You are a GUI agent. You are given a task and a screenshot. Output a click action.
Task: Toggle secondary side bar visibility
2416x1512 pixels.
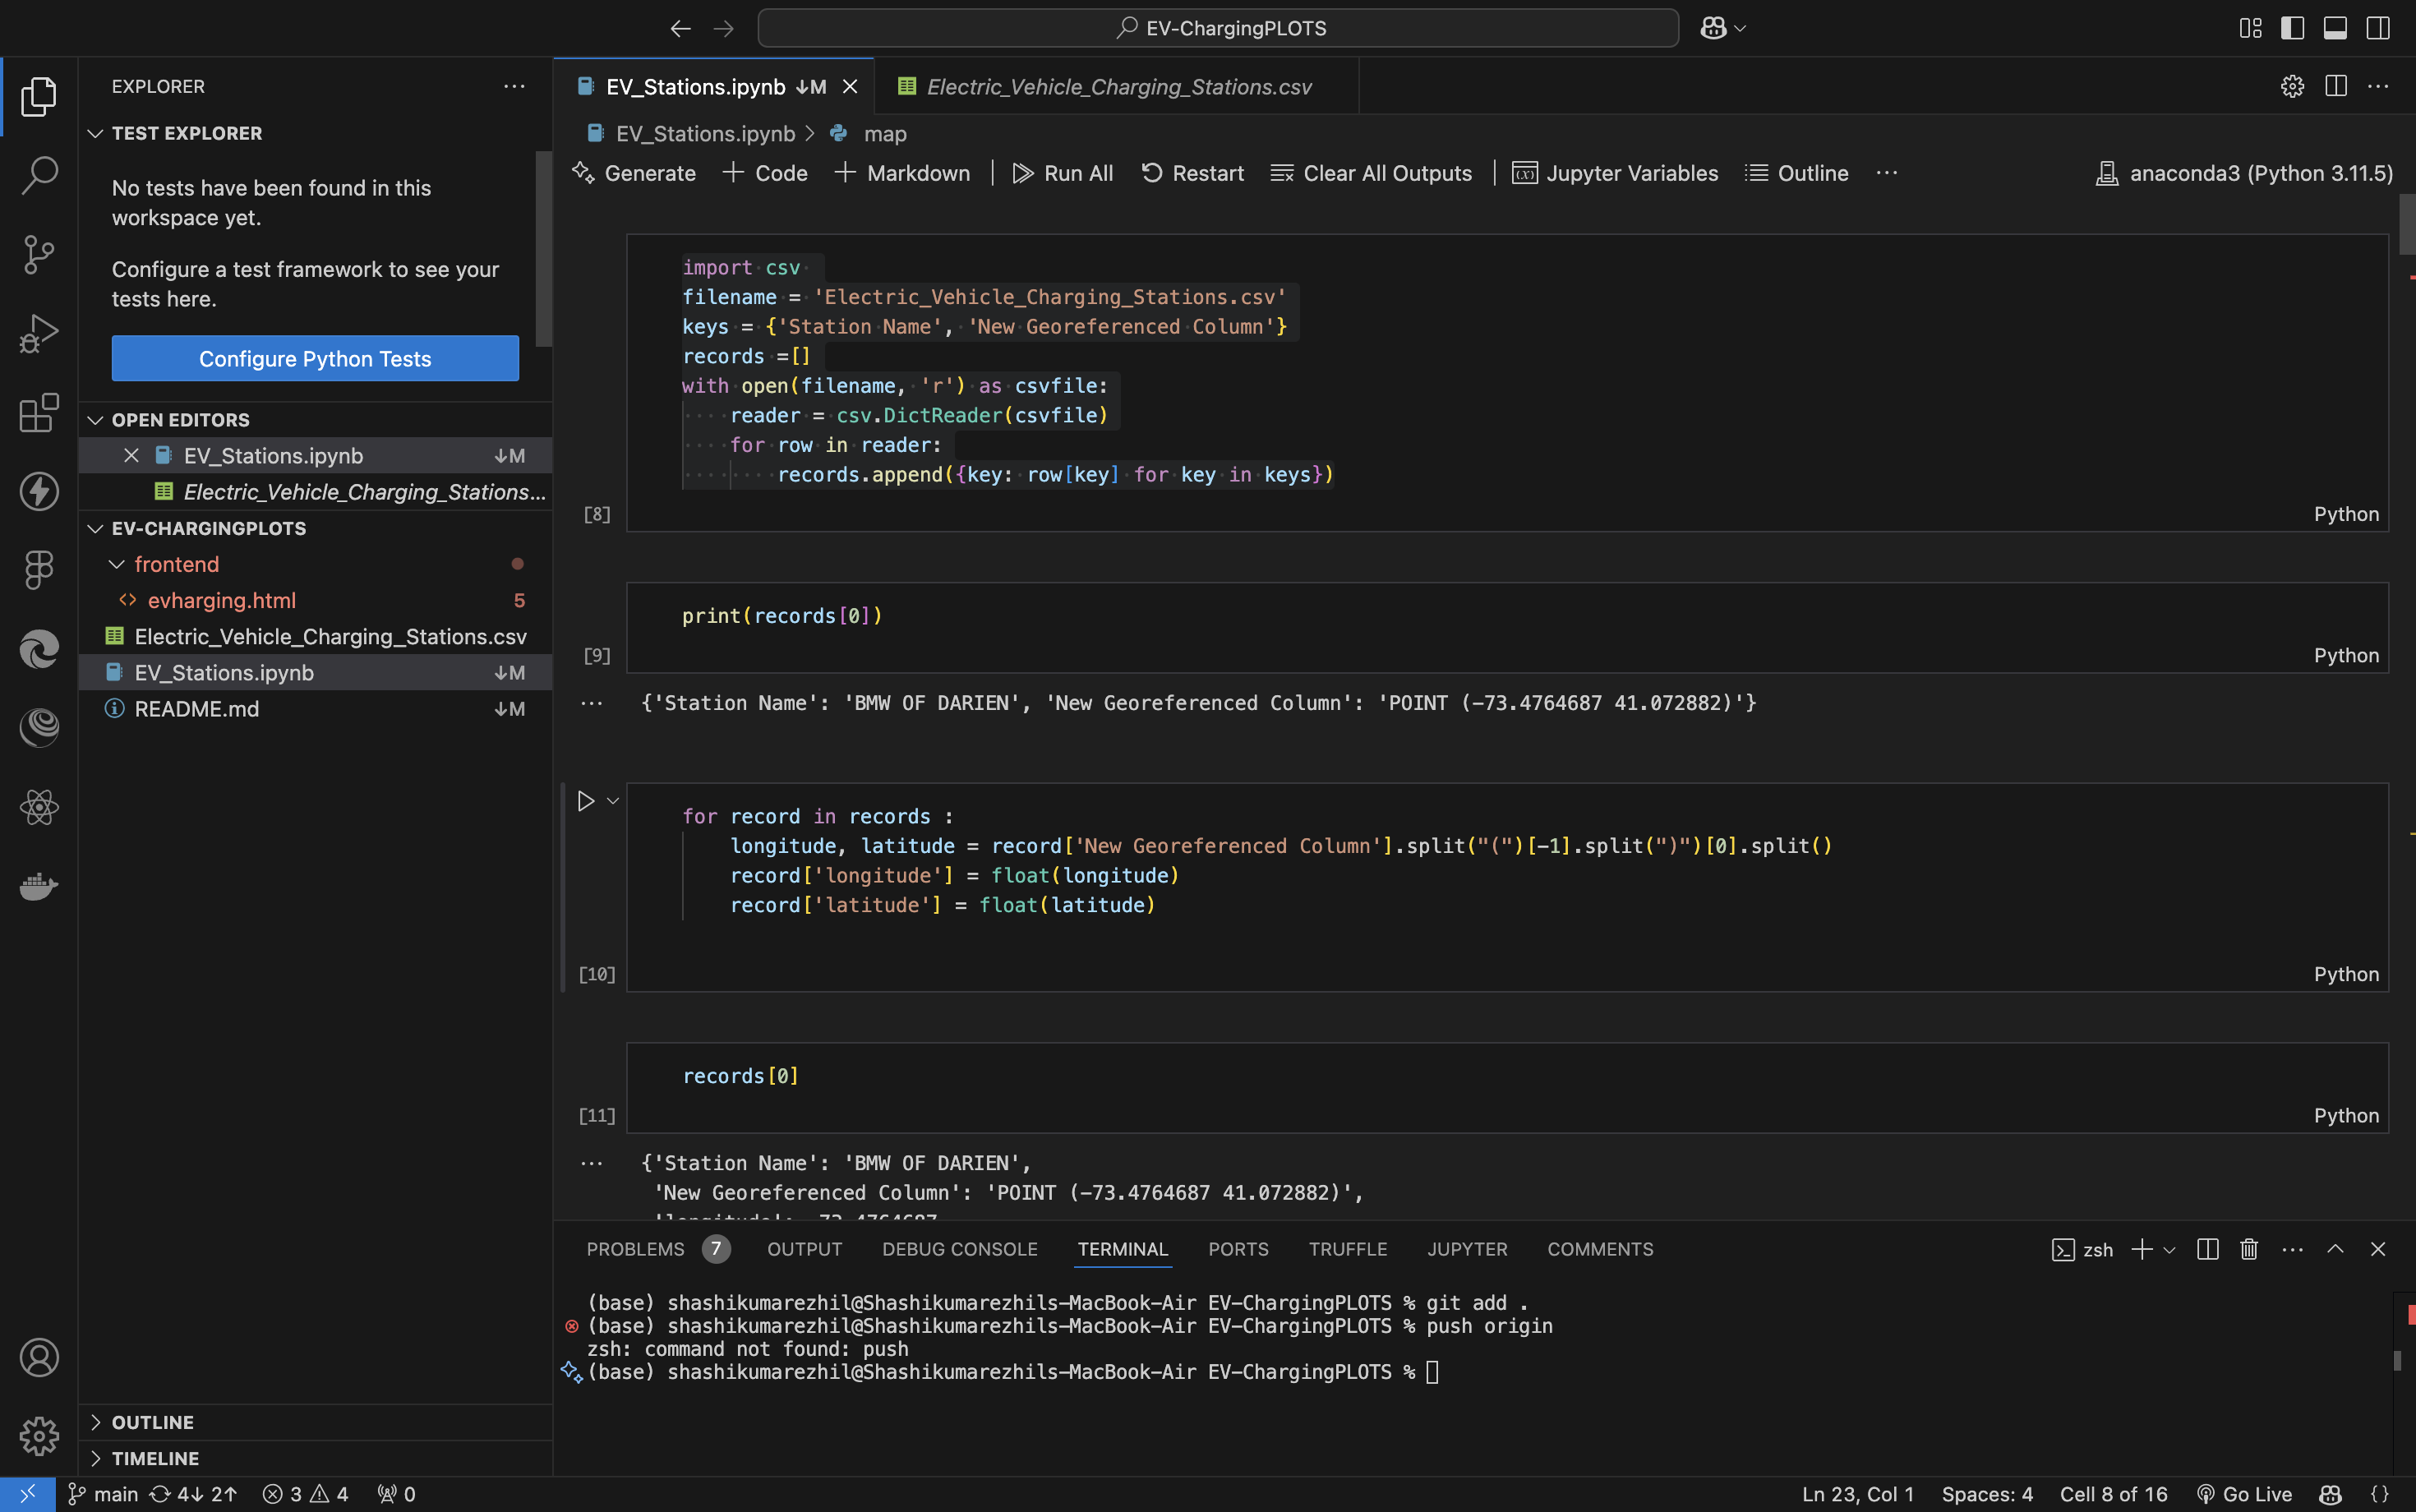[2378, 28]
